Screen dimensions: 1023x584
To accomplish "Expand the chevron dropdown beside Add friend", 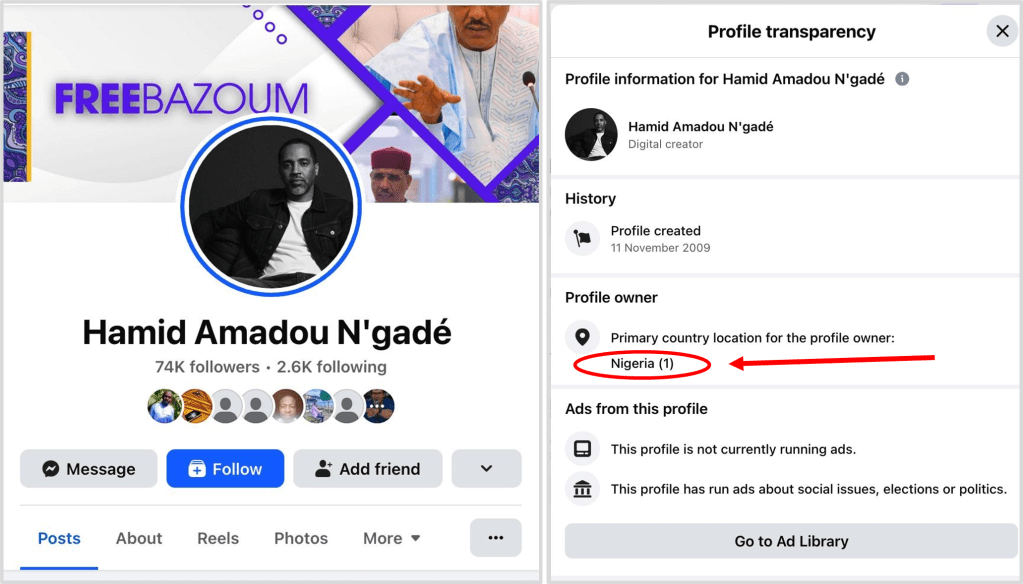I will coord(486,469).
